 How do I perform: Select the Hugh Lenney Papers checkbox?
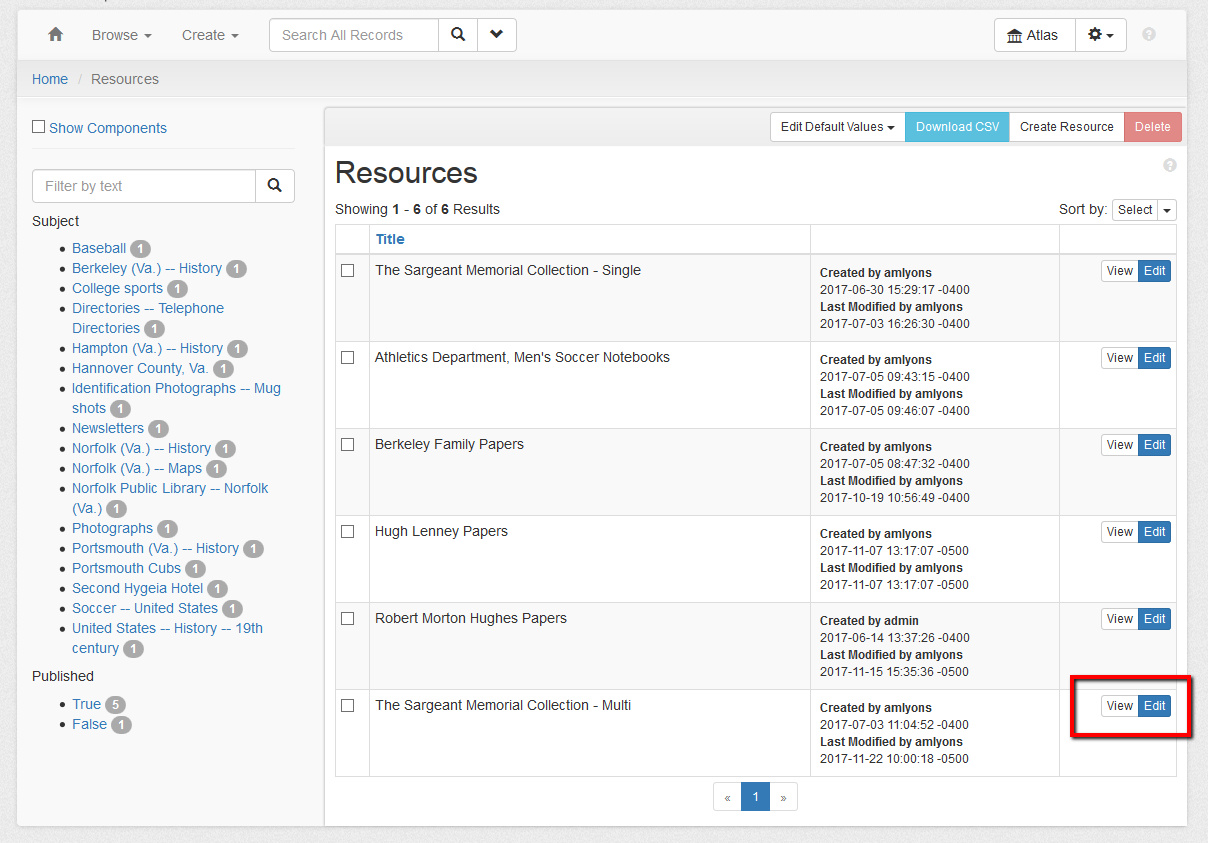click(348, 532)
